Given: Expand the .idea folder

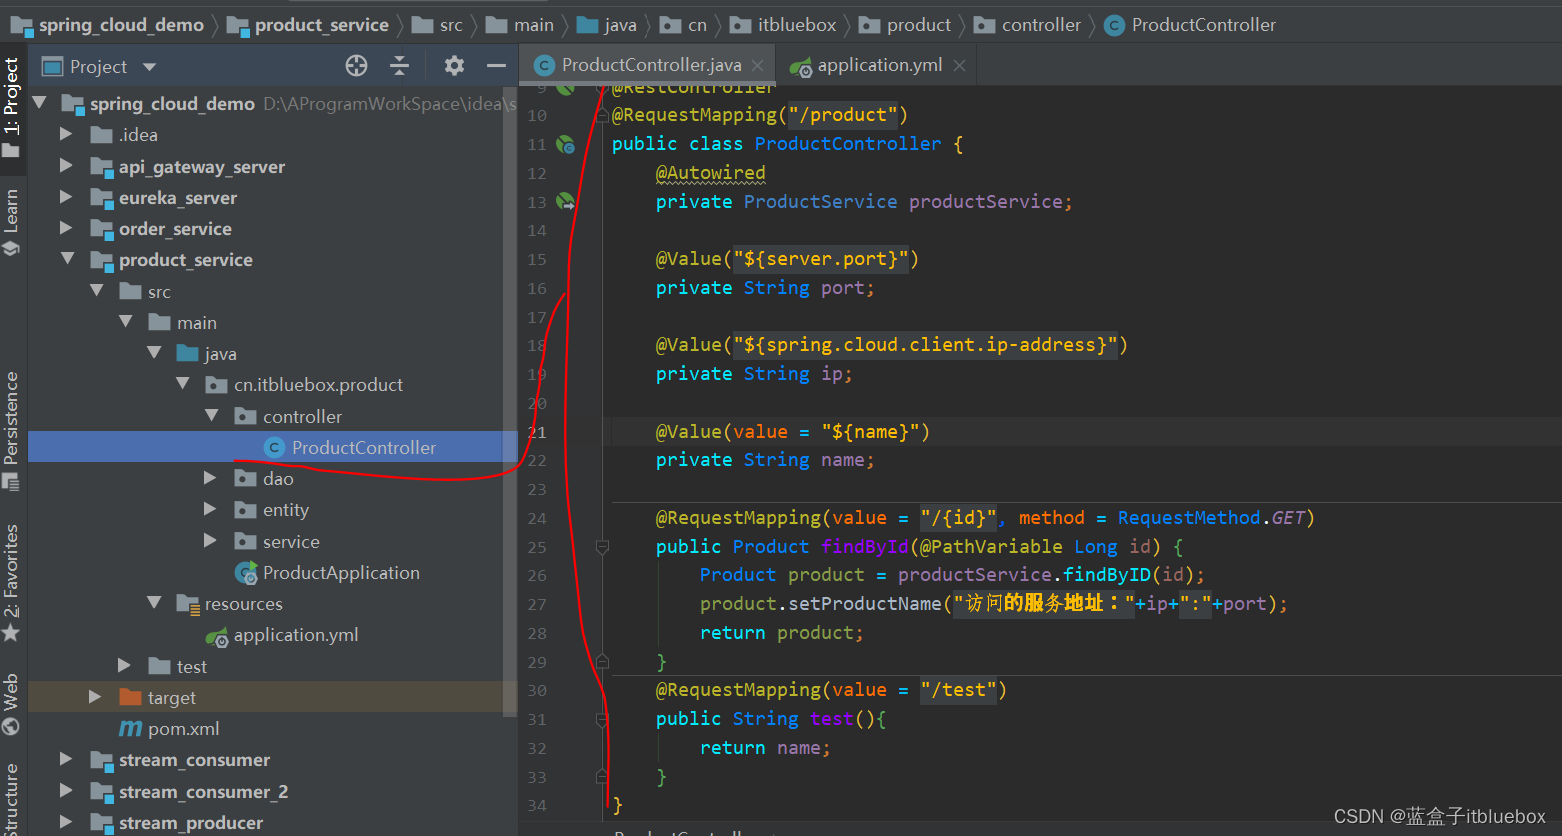Looking at the screenshot, I should point(66,134).
